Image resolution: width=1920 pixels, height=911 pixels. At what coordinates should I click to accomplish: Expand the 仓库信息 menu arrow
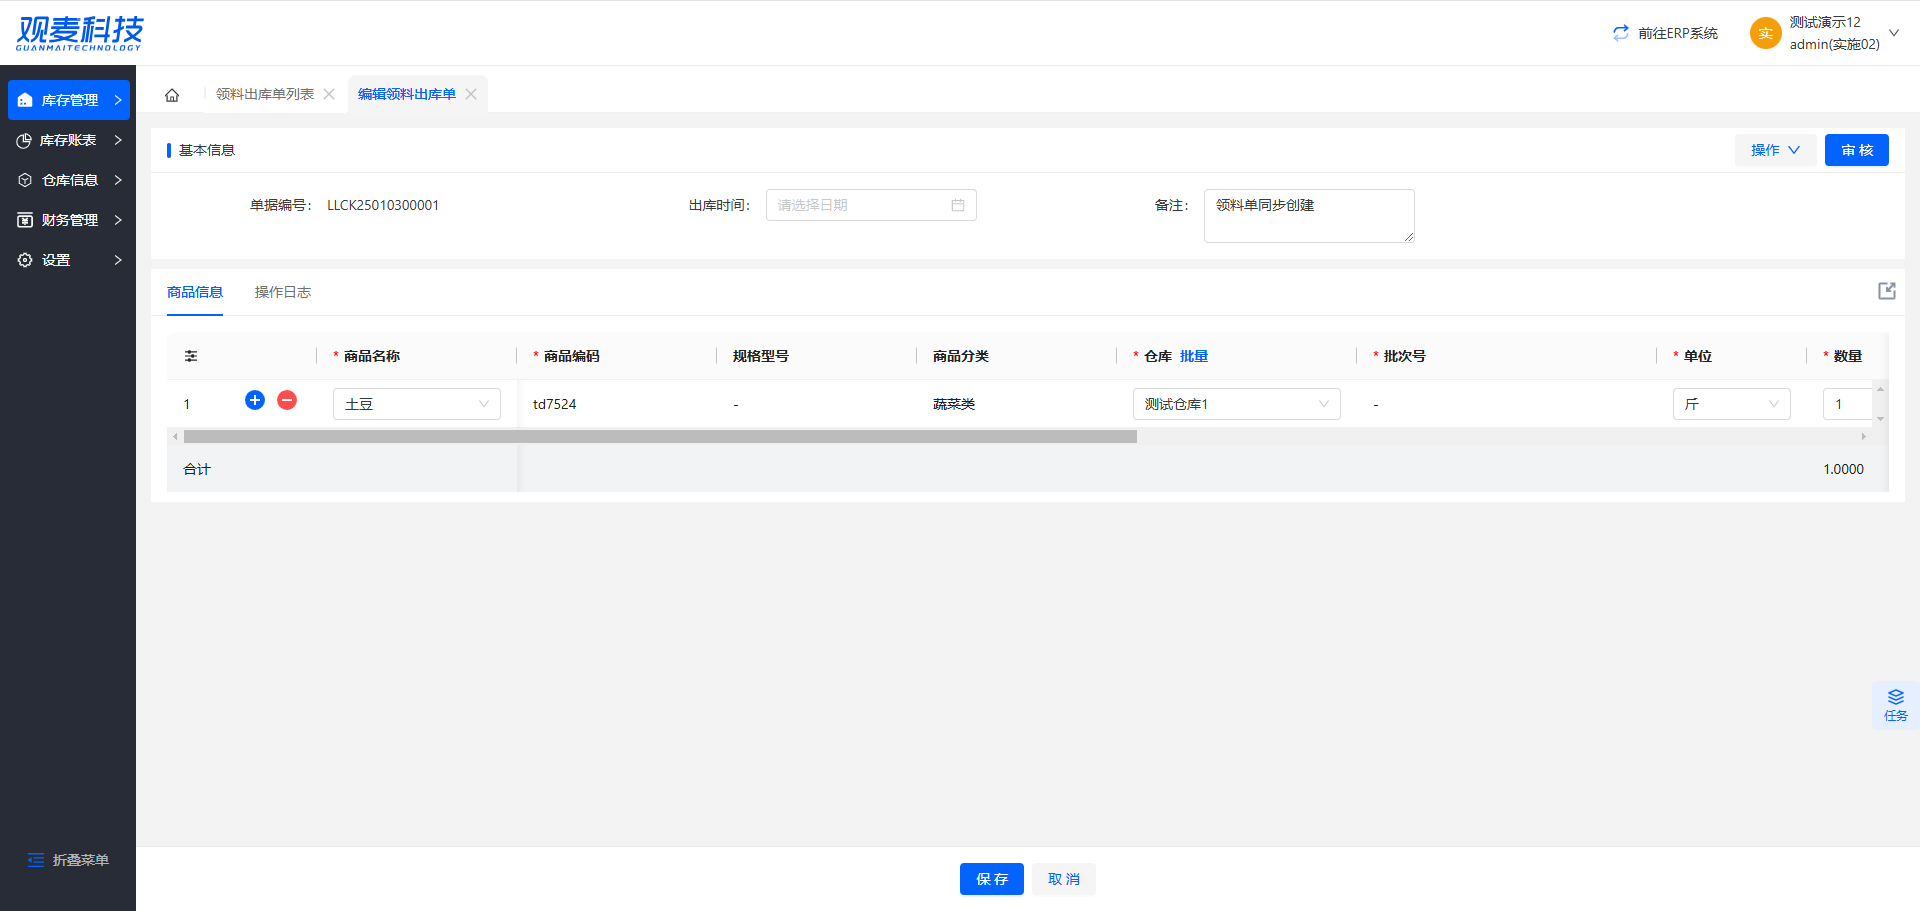click(x=118, y=180)
